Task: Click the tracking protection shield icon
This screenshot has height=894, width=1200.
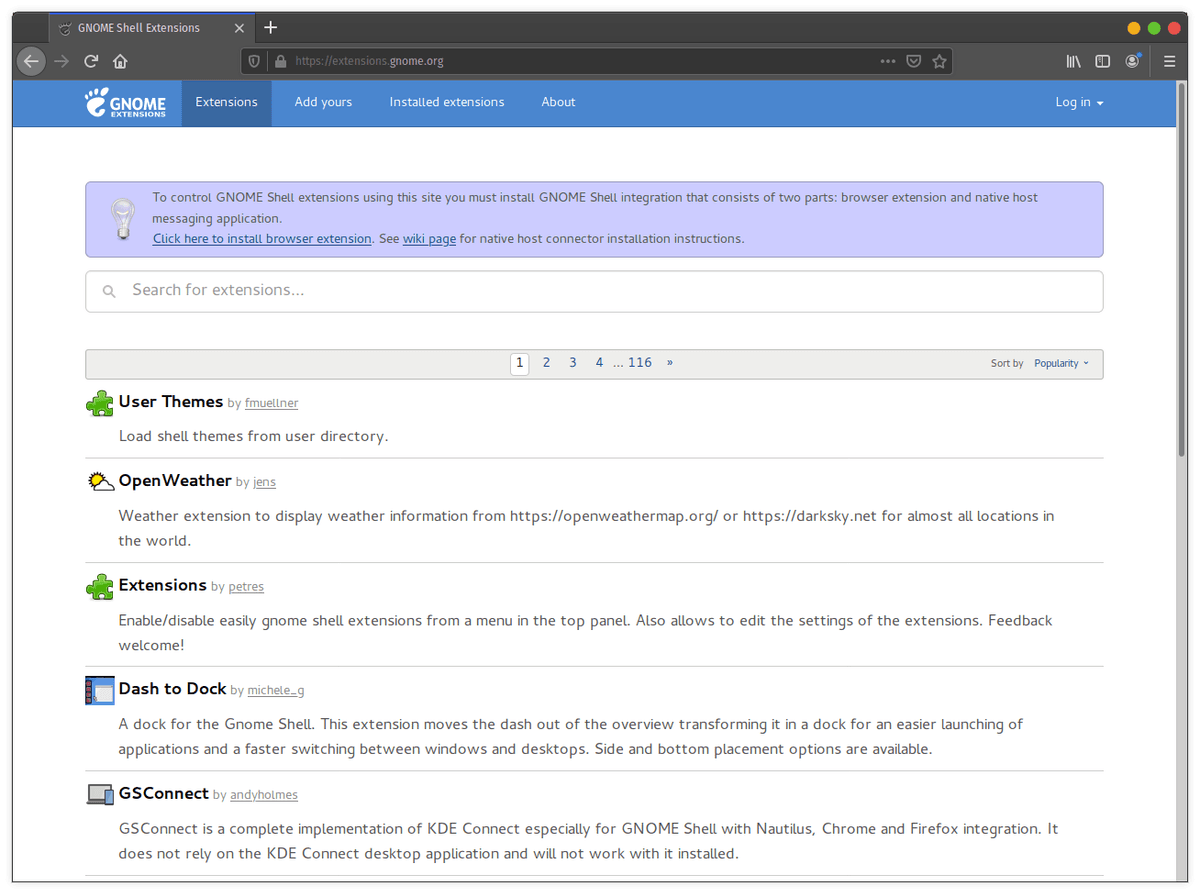Action: [254, 61]
